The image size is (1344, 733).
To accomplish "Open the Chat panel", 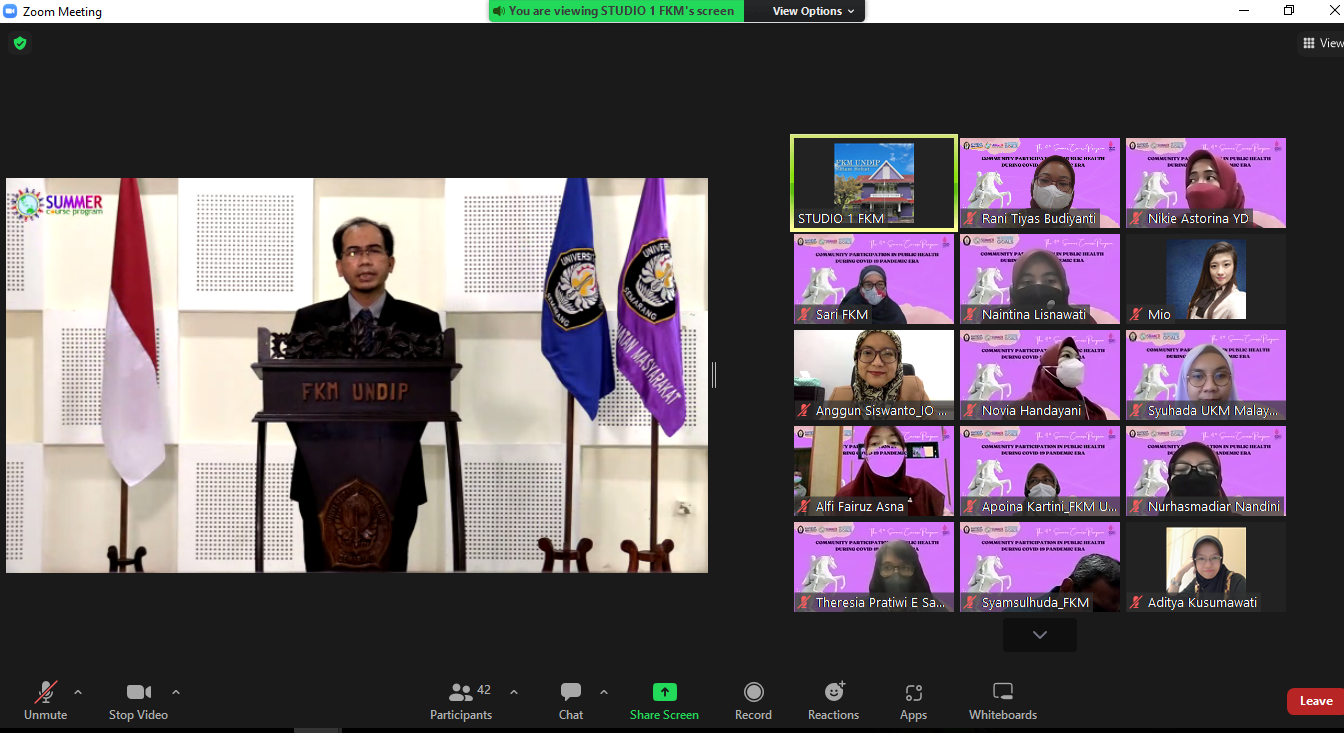I will coord(571,699).
